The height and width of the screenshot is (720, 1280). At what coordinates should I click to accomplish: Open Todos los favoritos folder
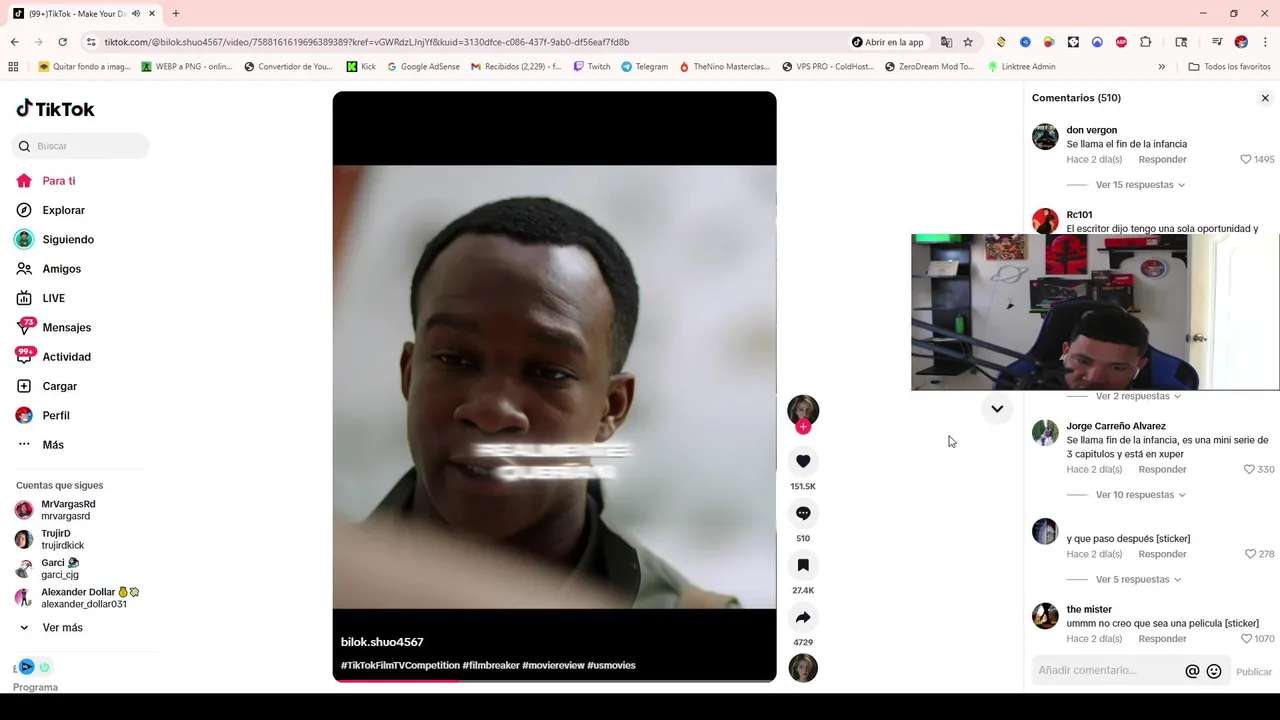[1229, 67]
